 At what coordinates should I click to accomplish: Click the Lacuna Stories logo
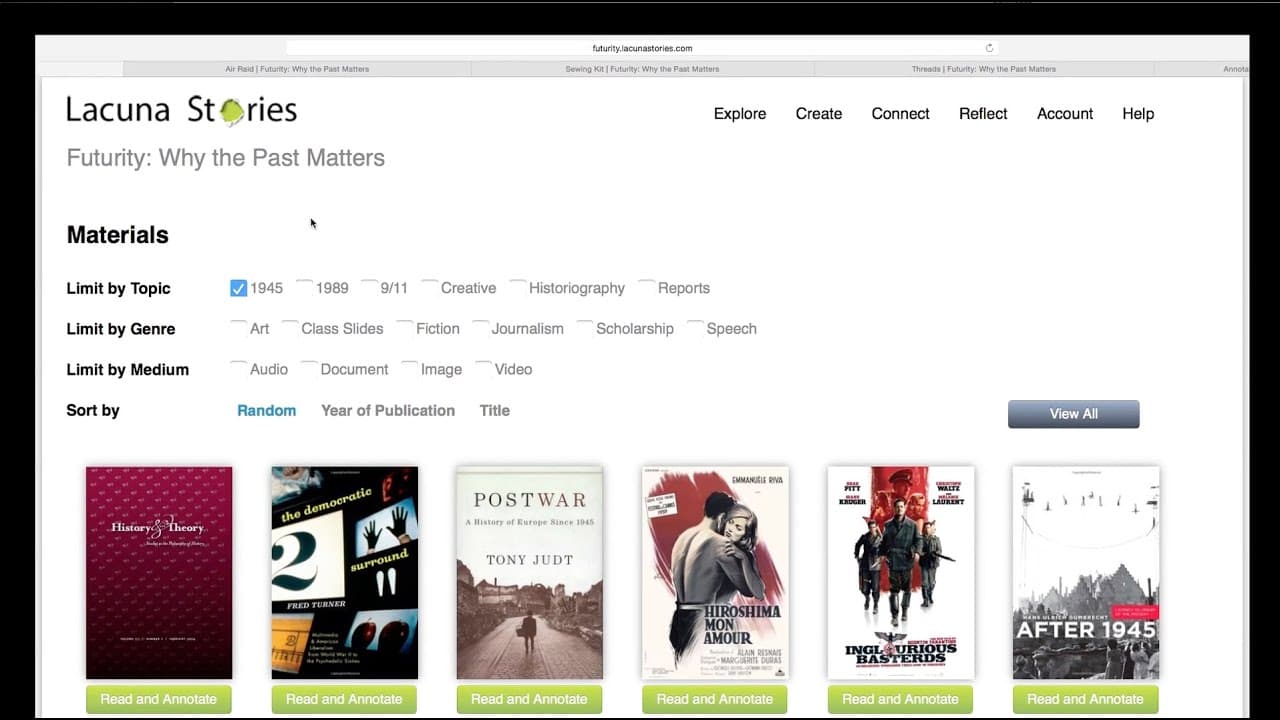[182, 110]
